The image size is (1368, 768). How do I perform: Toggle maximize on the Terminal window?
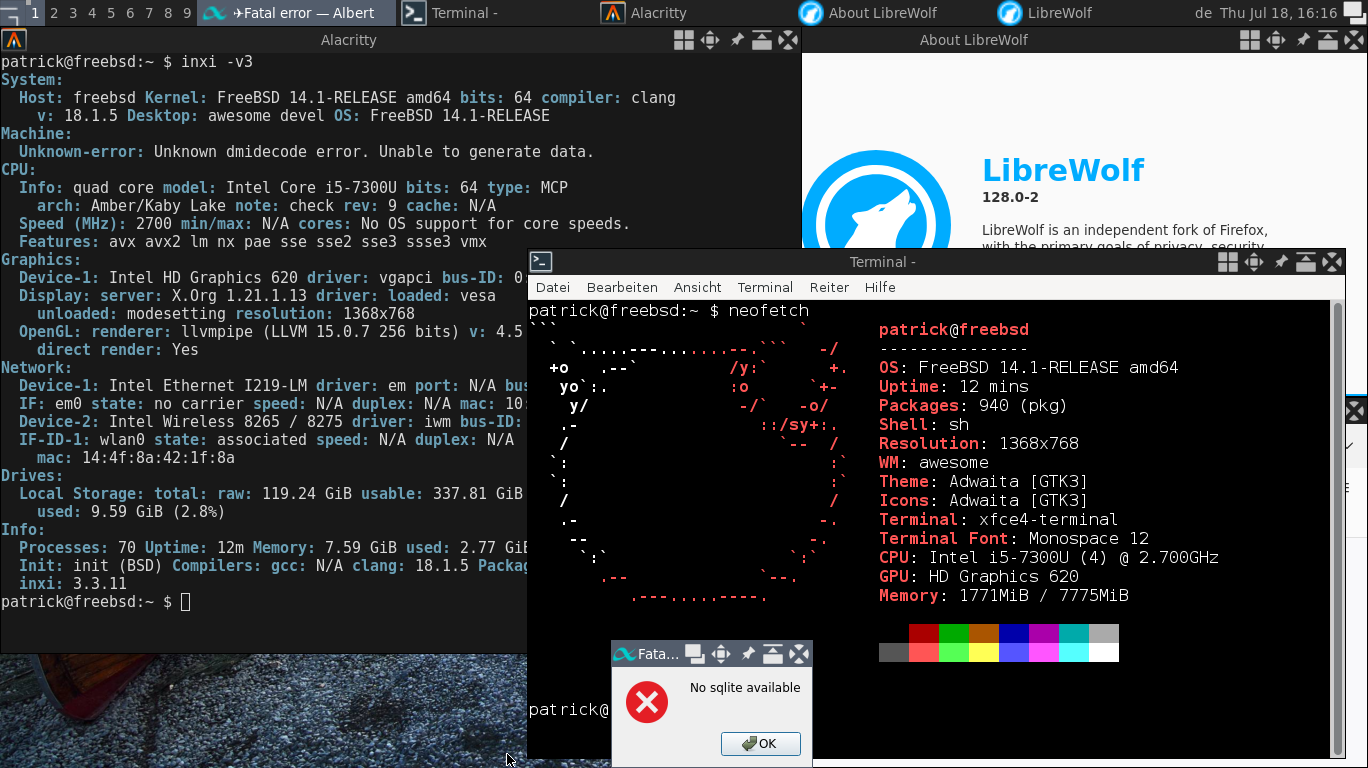click(x=1254, y=262)
